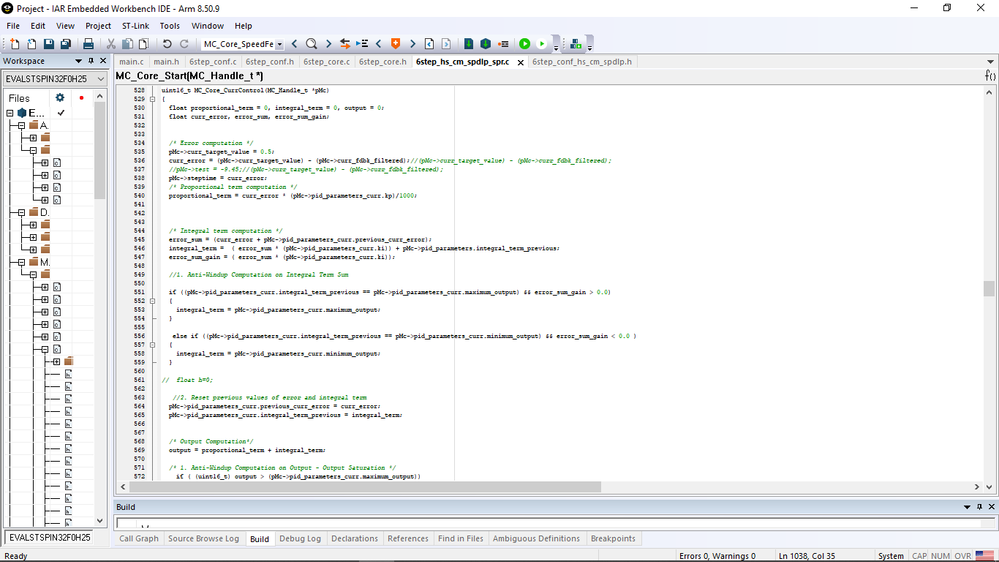Fold code block at line 552
Image resolution: width=999 pixels, height=562 pixels.
[x=152, y=301]
